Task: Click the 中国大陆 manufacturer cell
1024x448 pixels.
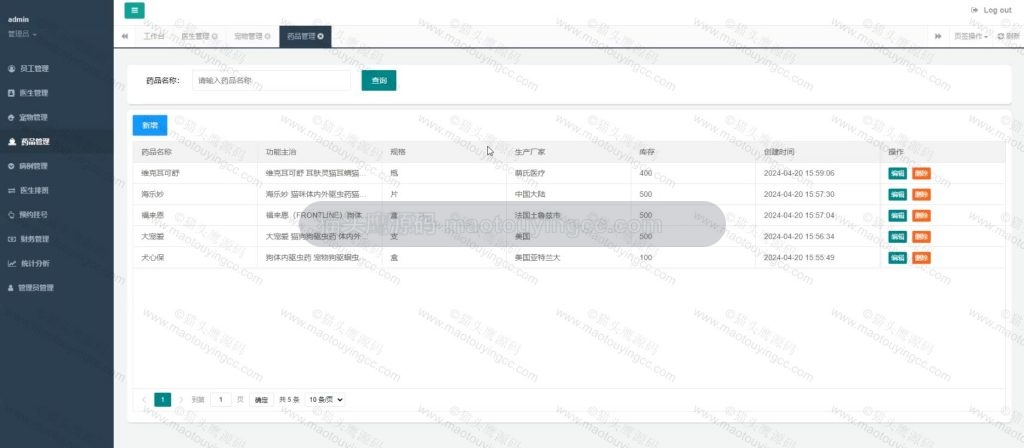Action: coord(530,195)
